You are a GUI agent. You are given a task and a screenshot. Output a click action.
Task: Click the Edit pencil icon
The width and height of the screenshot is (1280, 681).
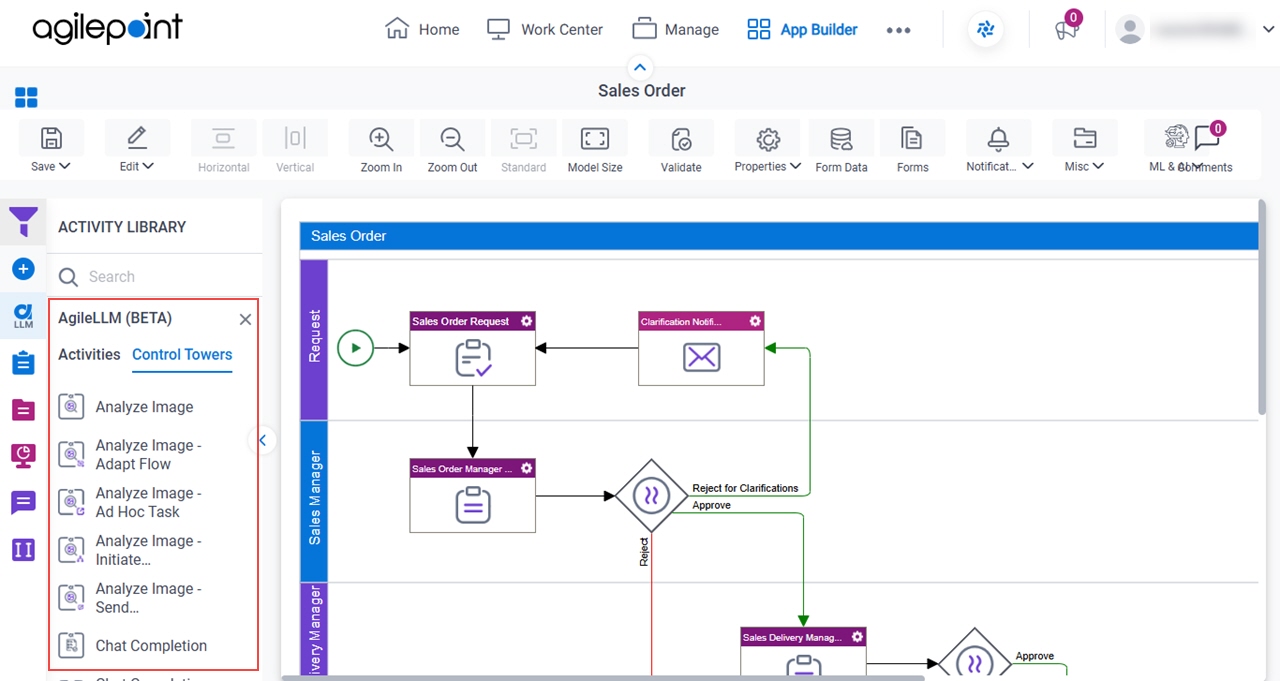click(137, 138)
